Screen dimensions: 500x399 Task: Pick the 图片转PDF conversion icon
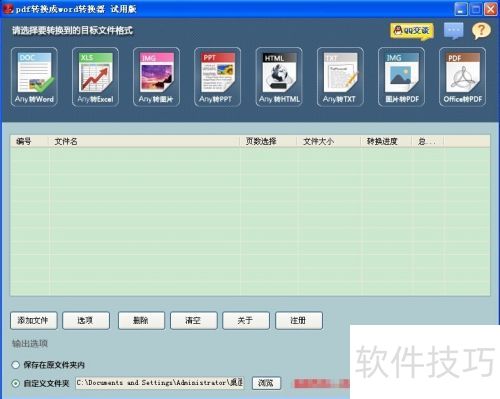coord(401,77)
